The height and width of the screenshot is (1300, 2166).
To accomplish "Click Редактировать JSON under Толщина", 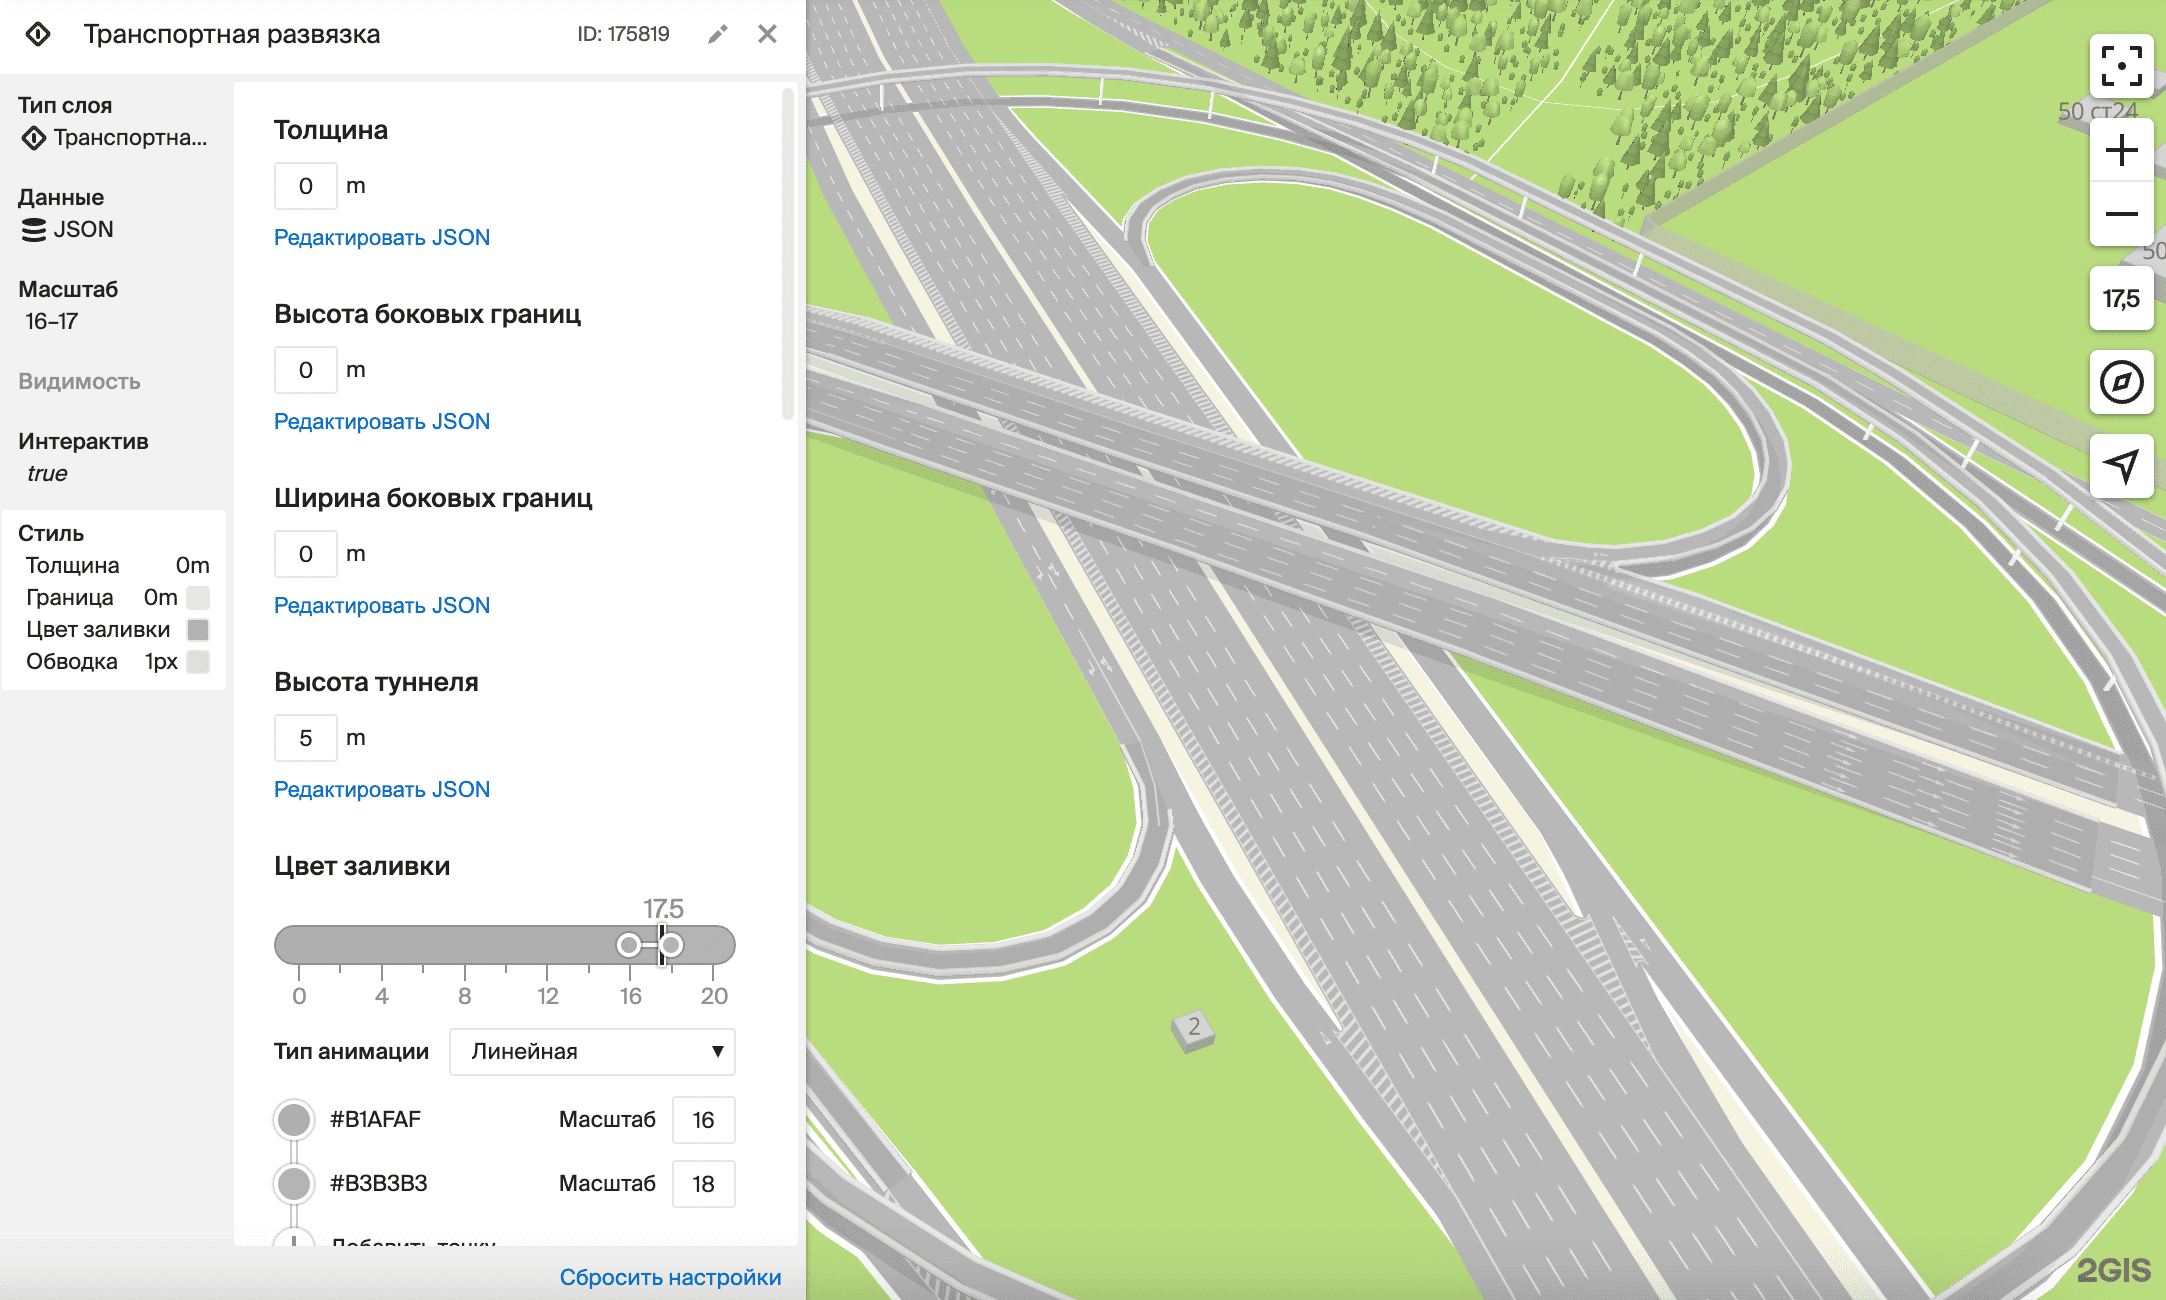I will point(382,238).
